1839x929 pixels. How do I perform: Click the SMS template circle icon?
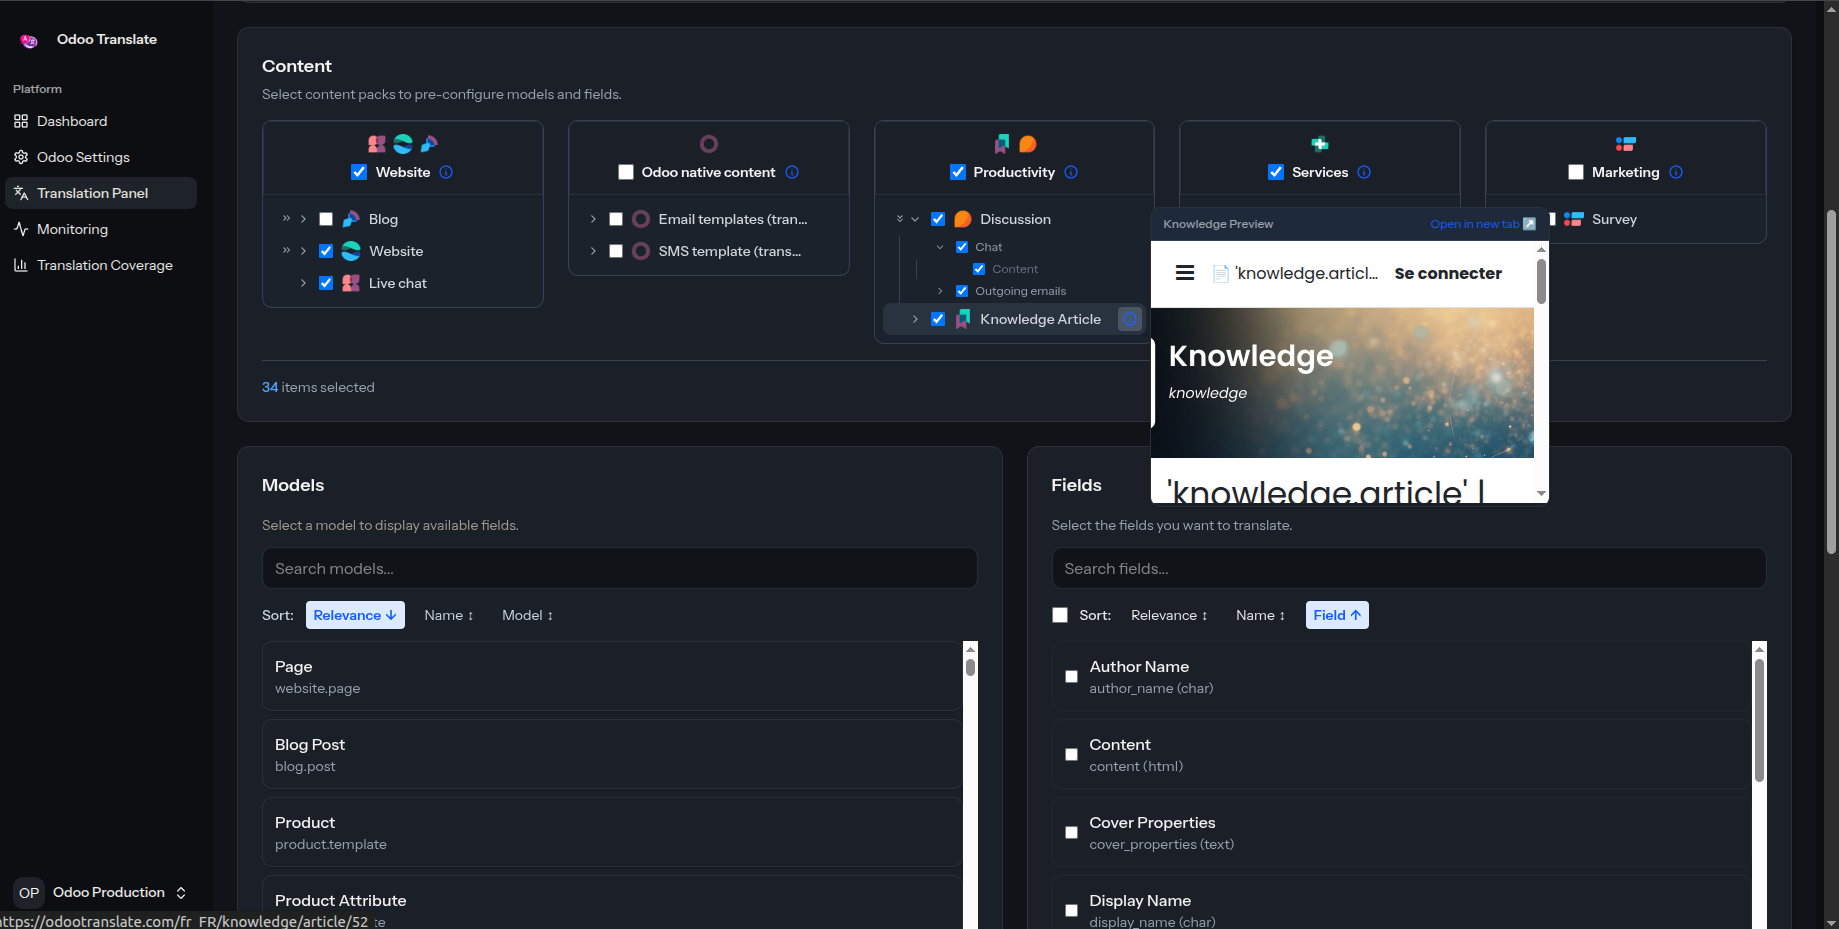point(641,251)
